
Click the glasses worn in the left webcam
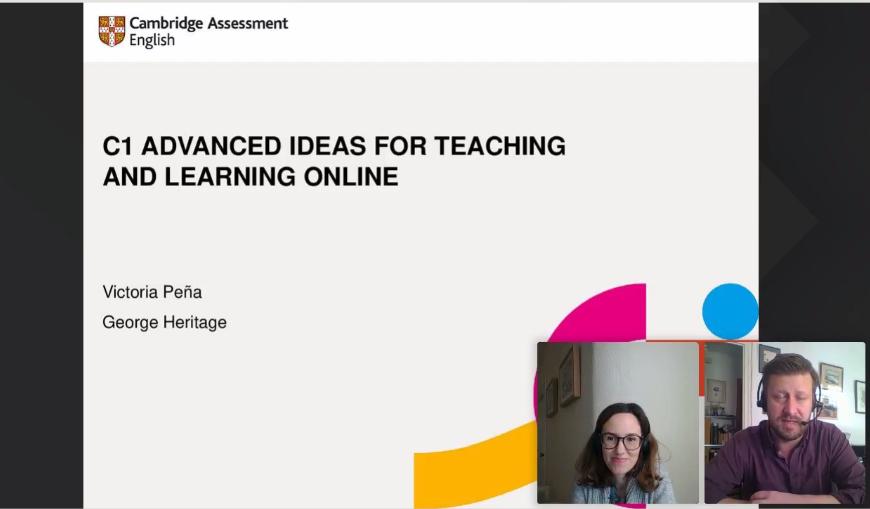tap(621, 440)
